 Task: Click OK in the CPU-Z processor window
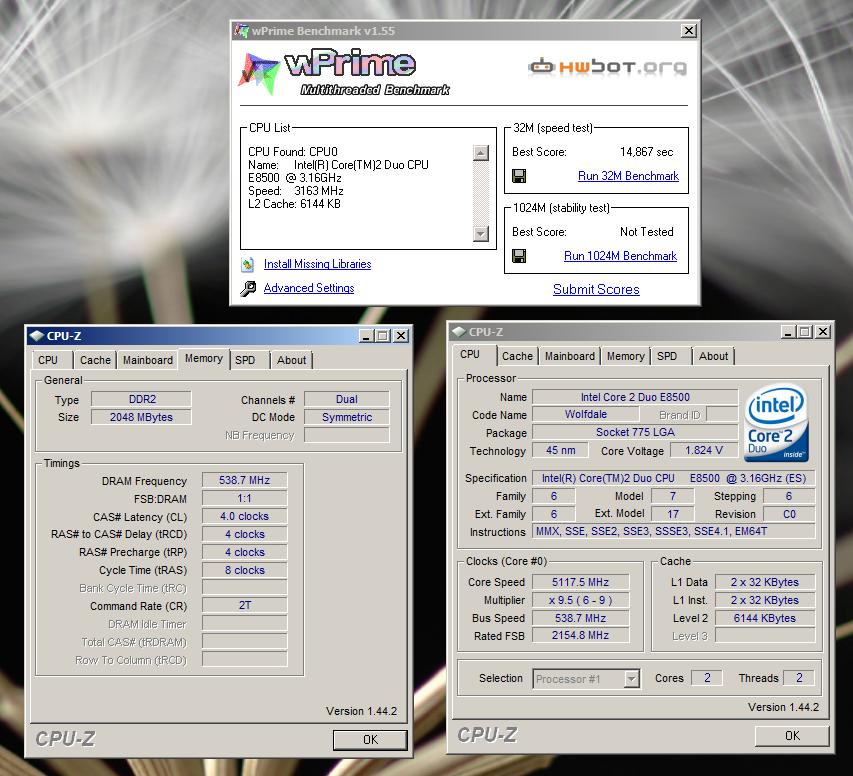coord(792,736)
